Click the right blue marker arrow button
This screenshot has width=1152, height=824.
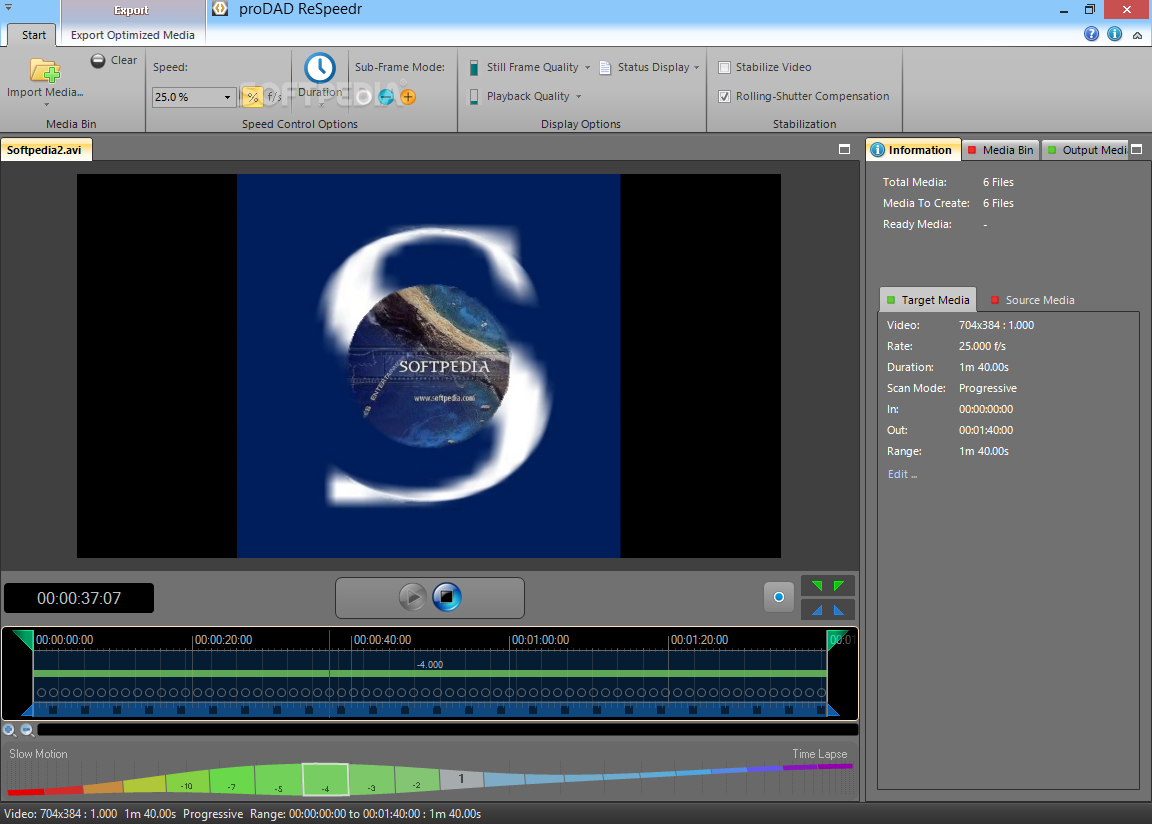[838, 610]
